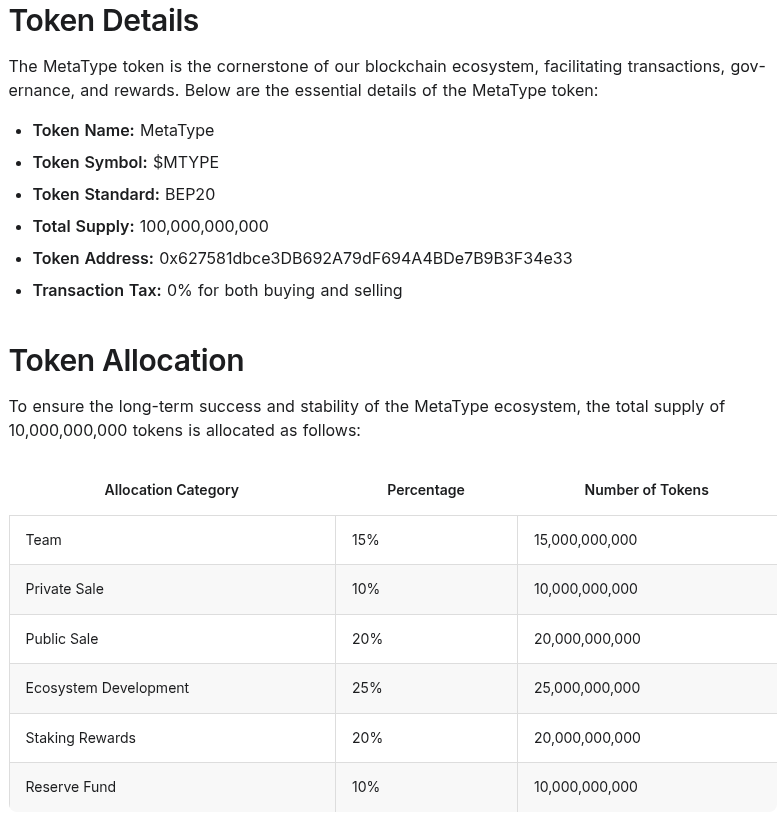Screen dimensions: 777x816
Task: Select the Percentage column header
Action: 425,490
